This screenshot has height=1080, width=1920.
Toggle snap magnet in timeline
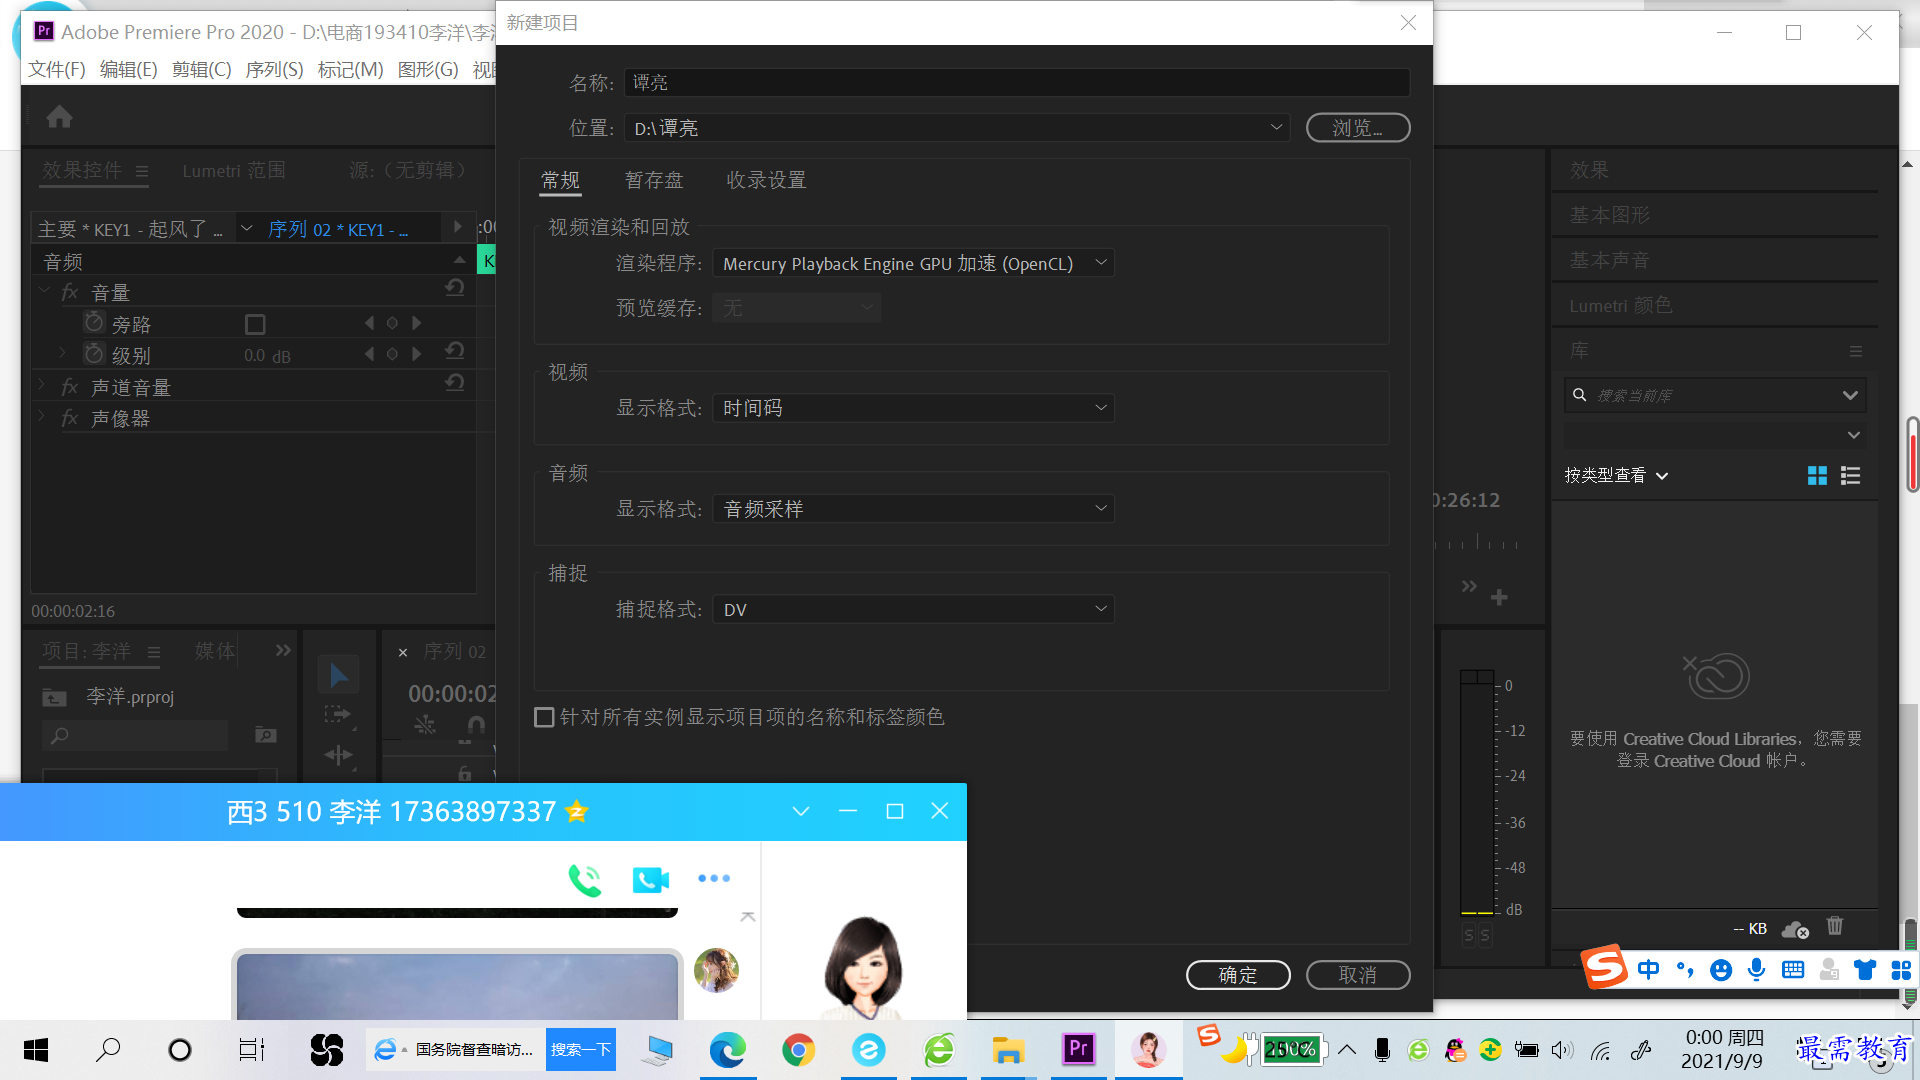[476, 726]
